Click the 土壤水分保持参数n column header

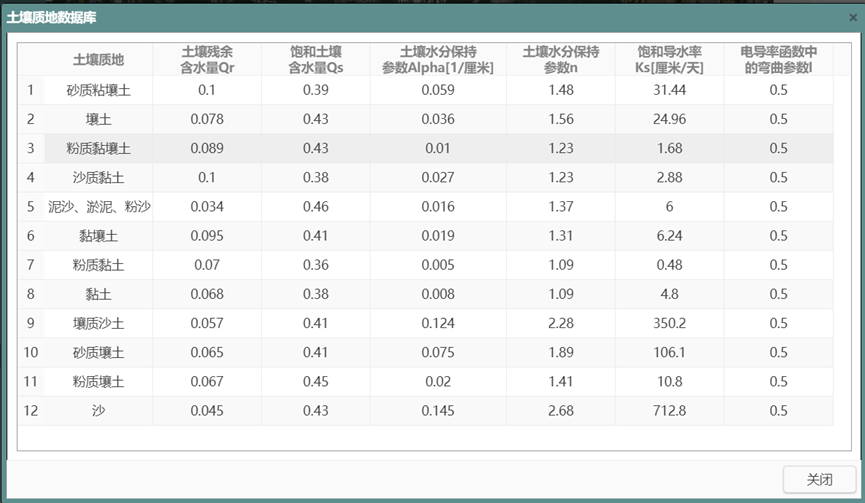561,60
